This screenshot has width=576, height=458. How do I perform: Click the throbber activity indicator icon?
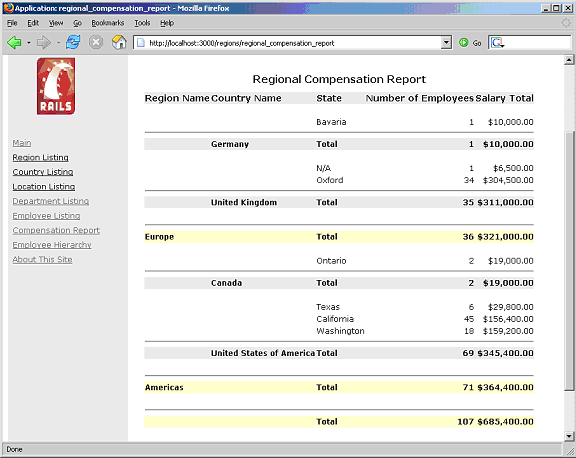[x=566, y=23]
